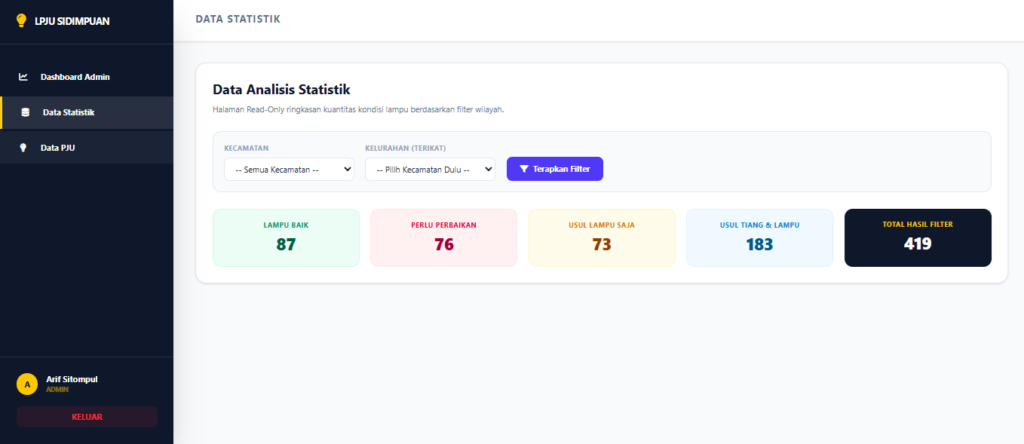Screen dimensions: 1024x444
Task: Click the Usul Lampu Saja card showing 73
Action: coord(601,238)
